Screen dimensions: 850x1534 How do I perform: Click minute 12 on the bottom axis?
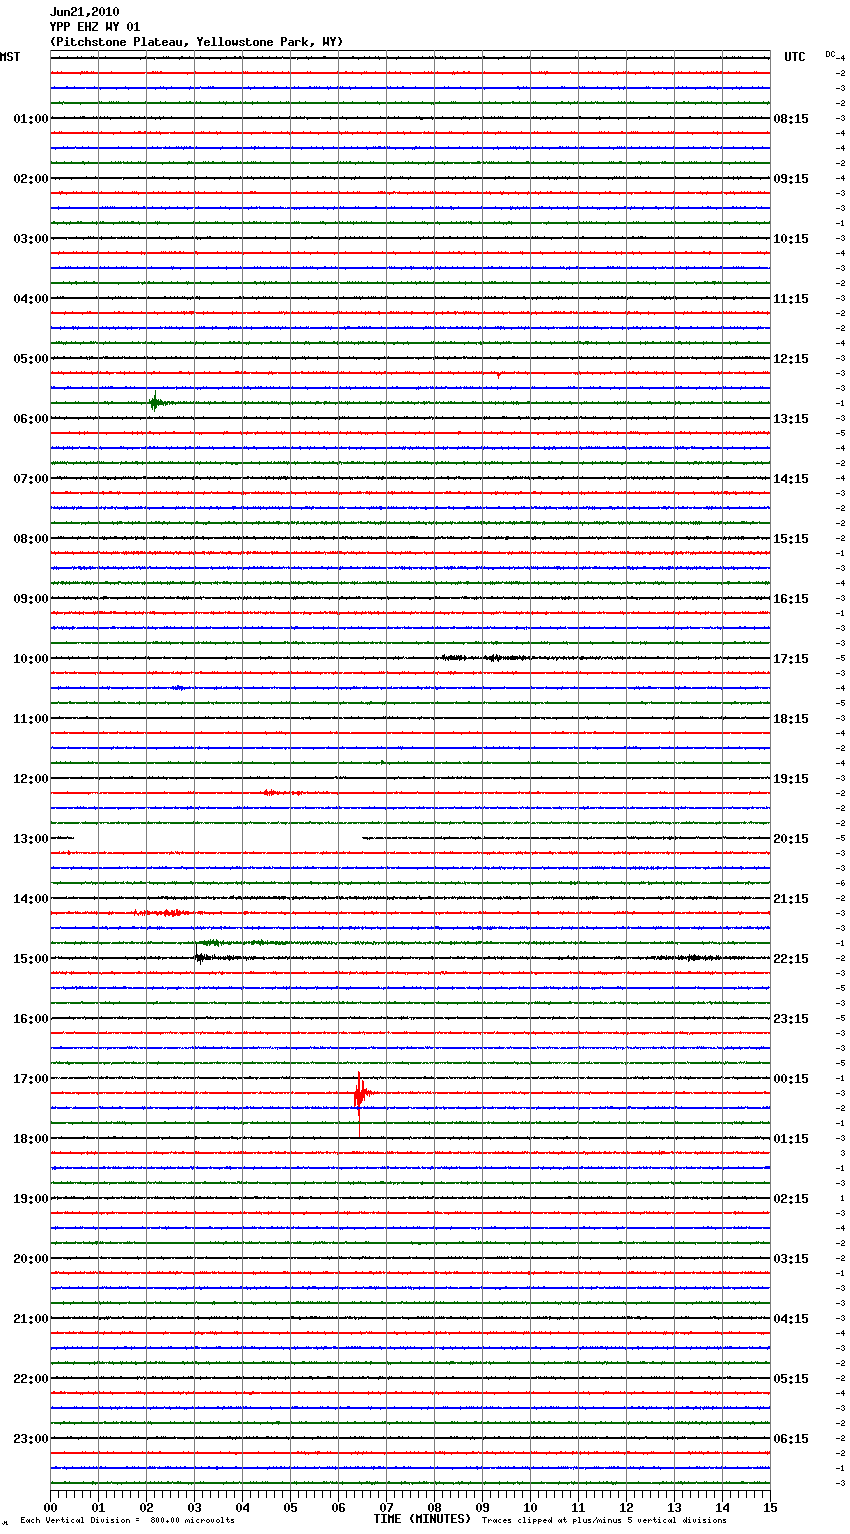(626, 1507)
